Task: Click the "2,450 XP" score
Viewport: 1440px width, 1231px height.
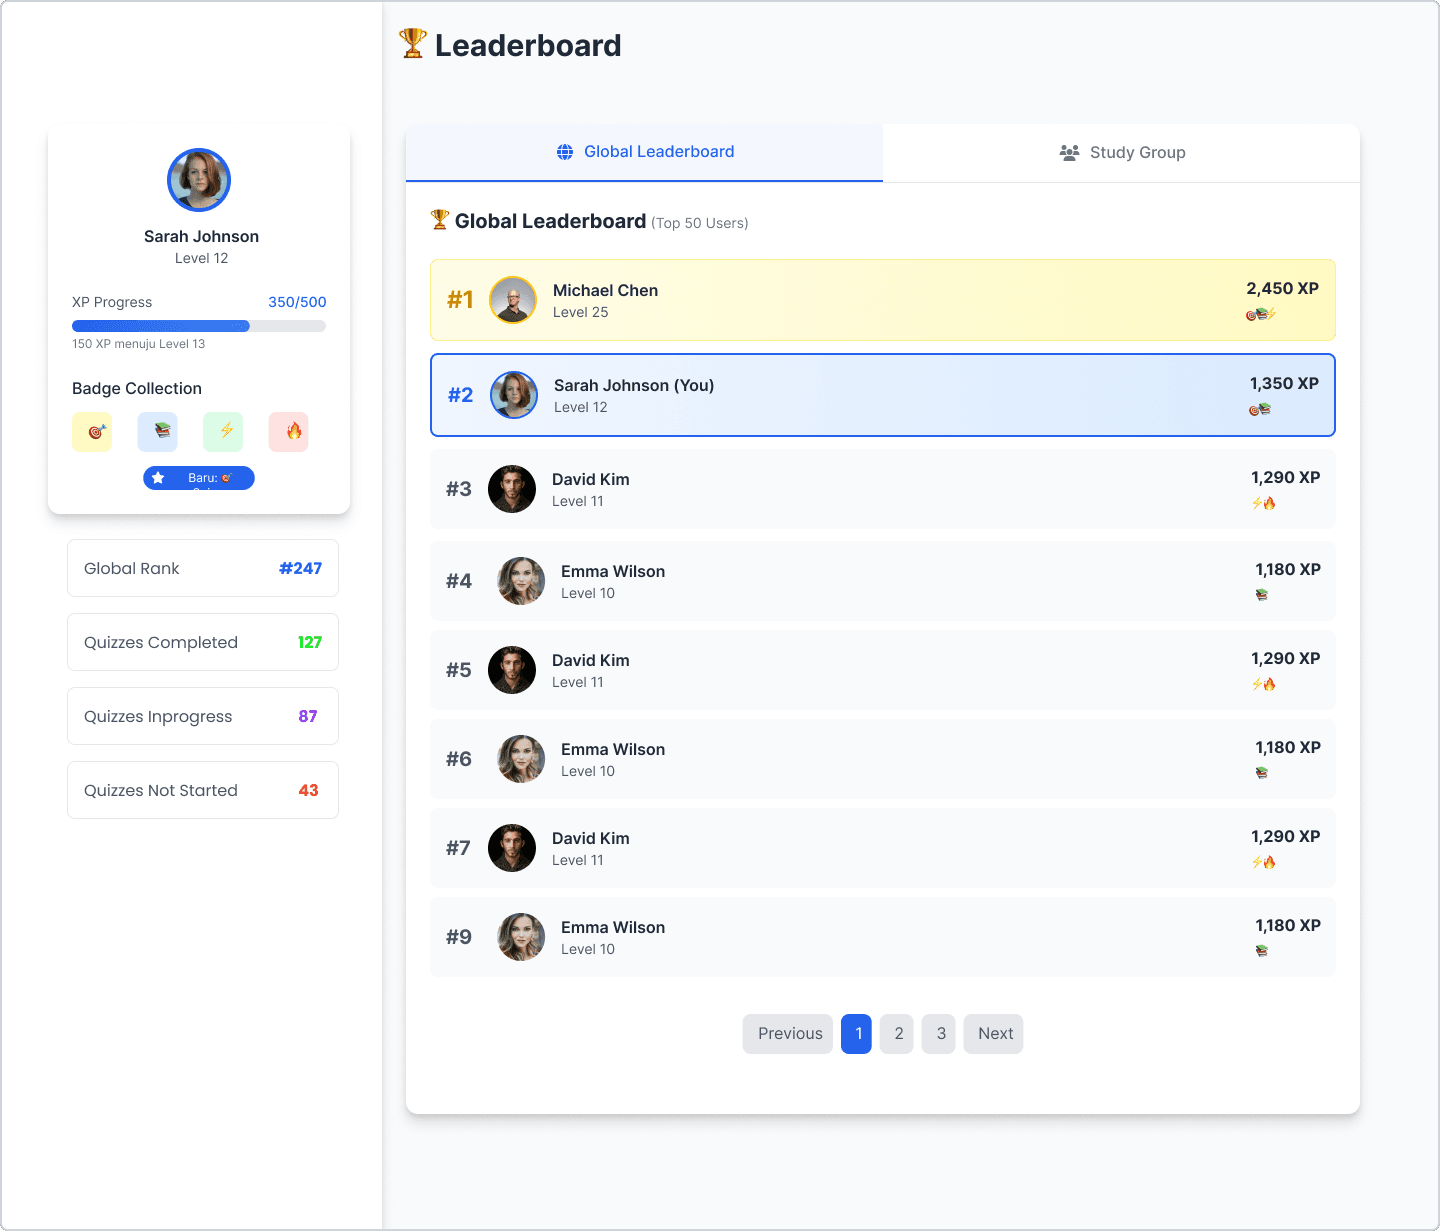Action: (1282, 288)
